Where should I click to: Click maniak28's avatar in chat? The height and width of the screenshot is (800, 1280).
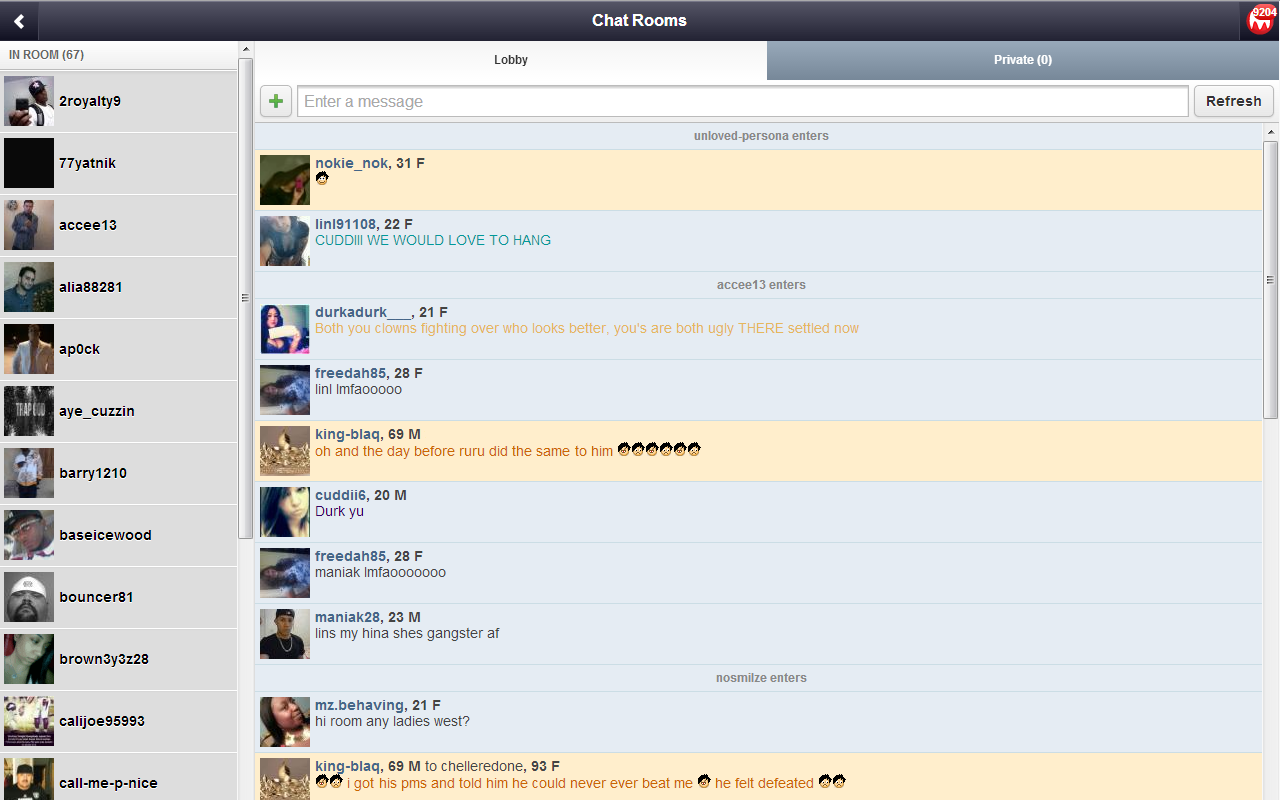pos(285,634)
